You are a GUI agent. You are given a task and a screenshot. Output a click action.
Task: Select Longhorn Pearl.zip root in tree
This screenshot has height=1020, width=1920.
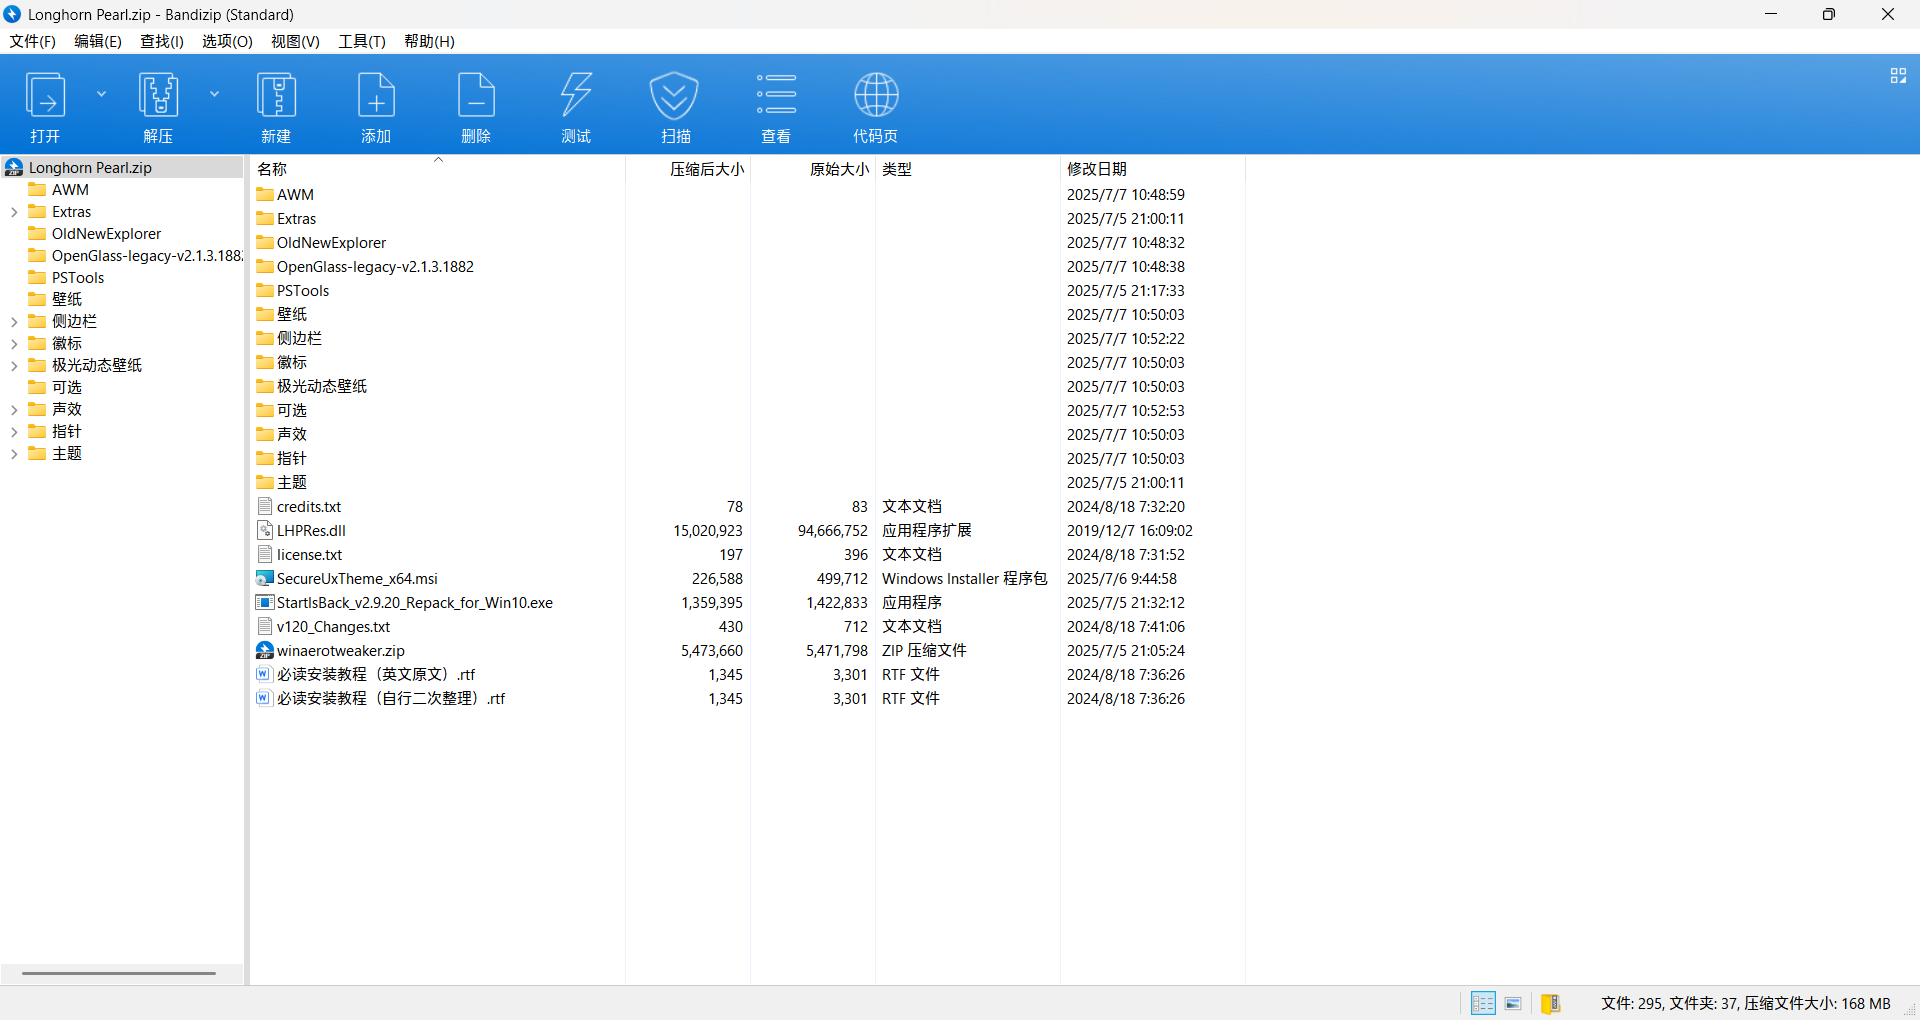click(x=90, y=167)
